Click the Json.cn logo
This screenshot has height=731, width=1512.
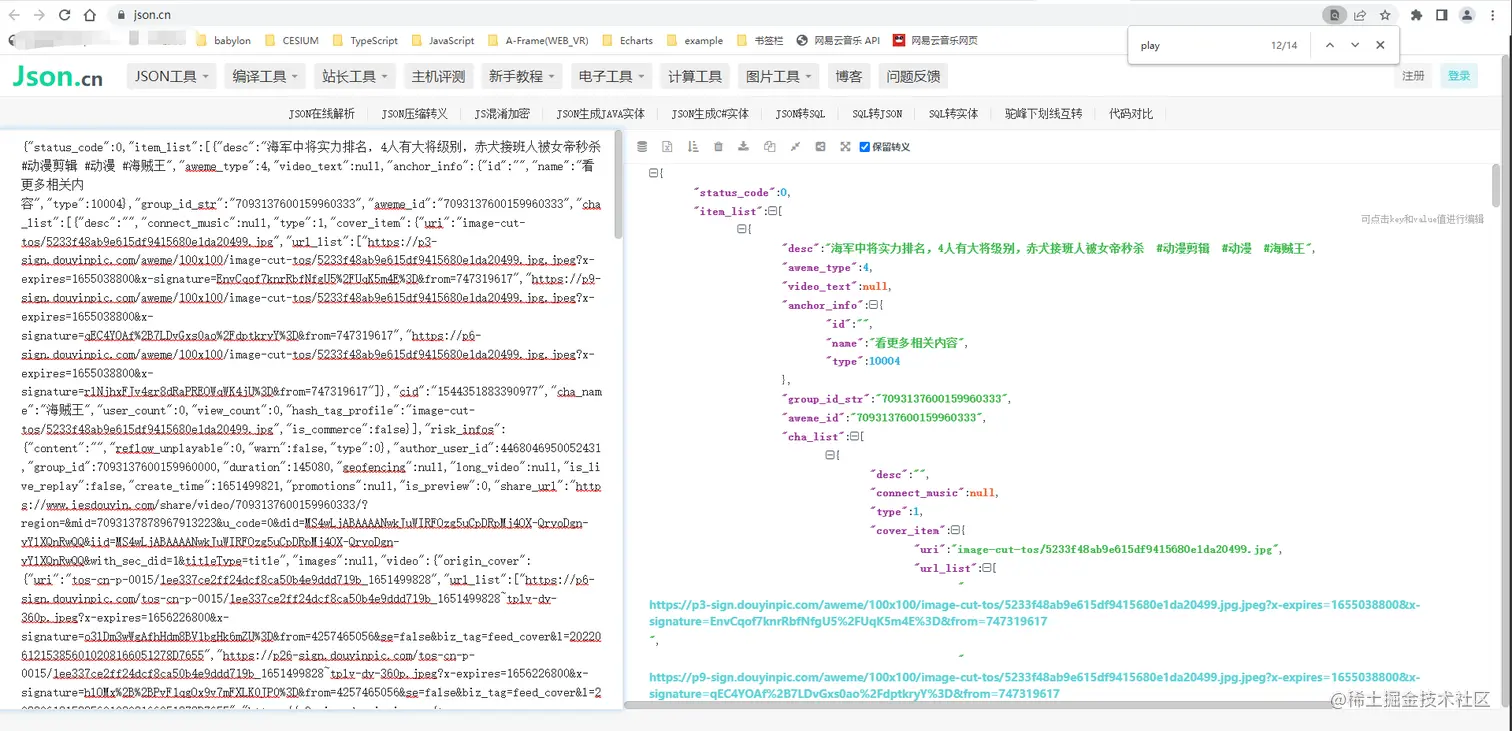pos(57,76)
